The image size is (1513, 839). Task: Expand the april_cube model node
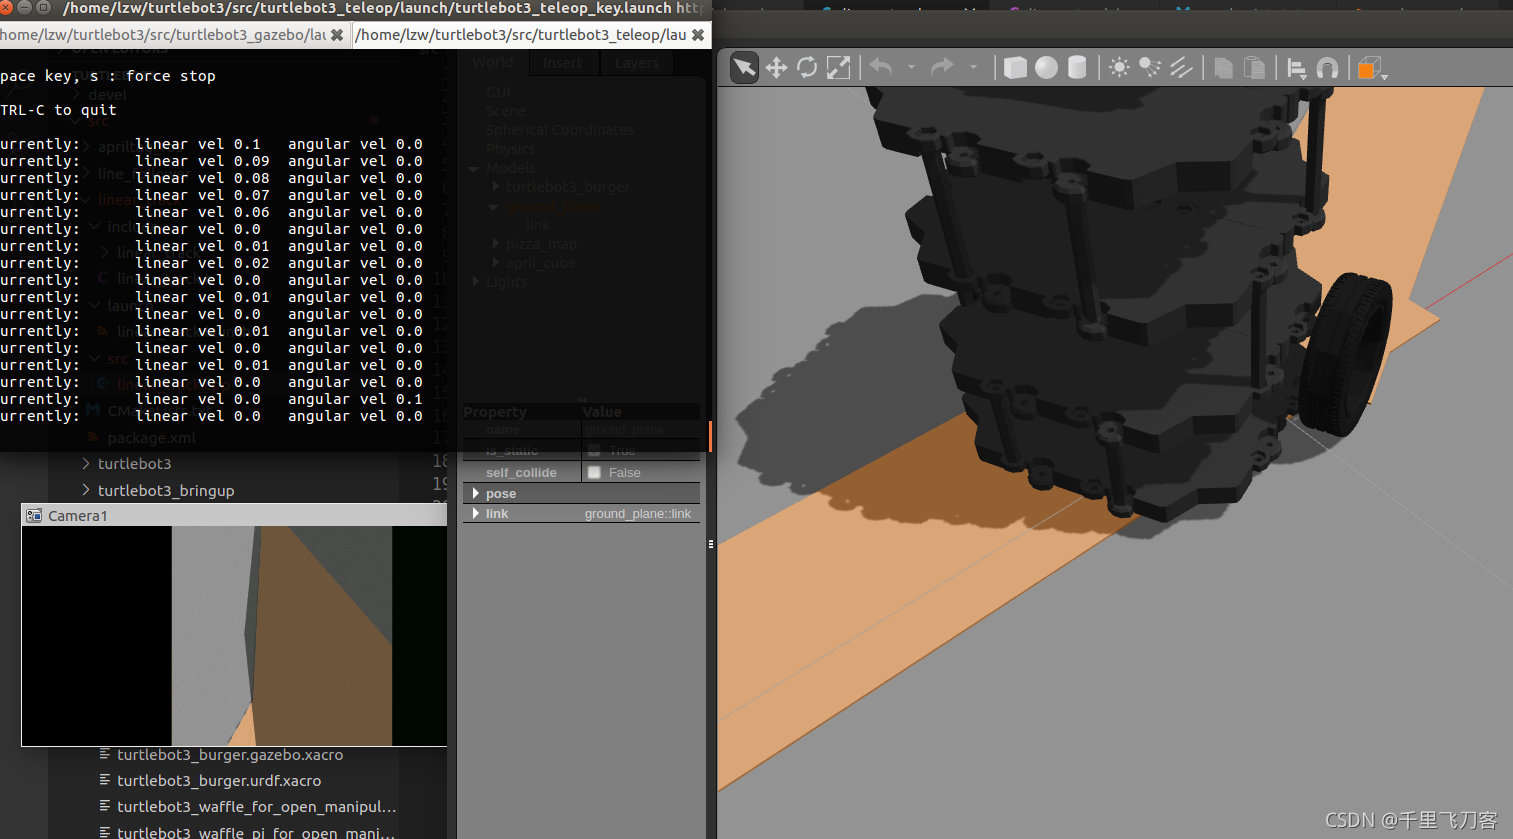496,263
